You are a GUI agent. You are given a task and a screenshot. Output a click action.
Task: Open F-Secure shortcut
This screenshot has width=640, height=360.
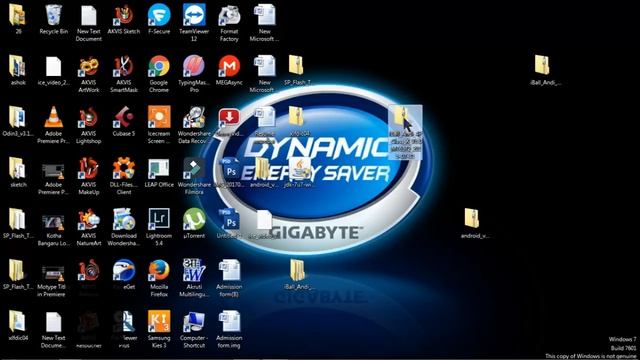click(x=159, y=16)
